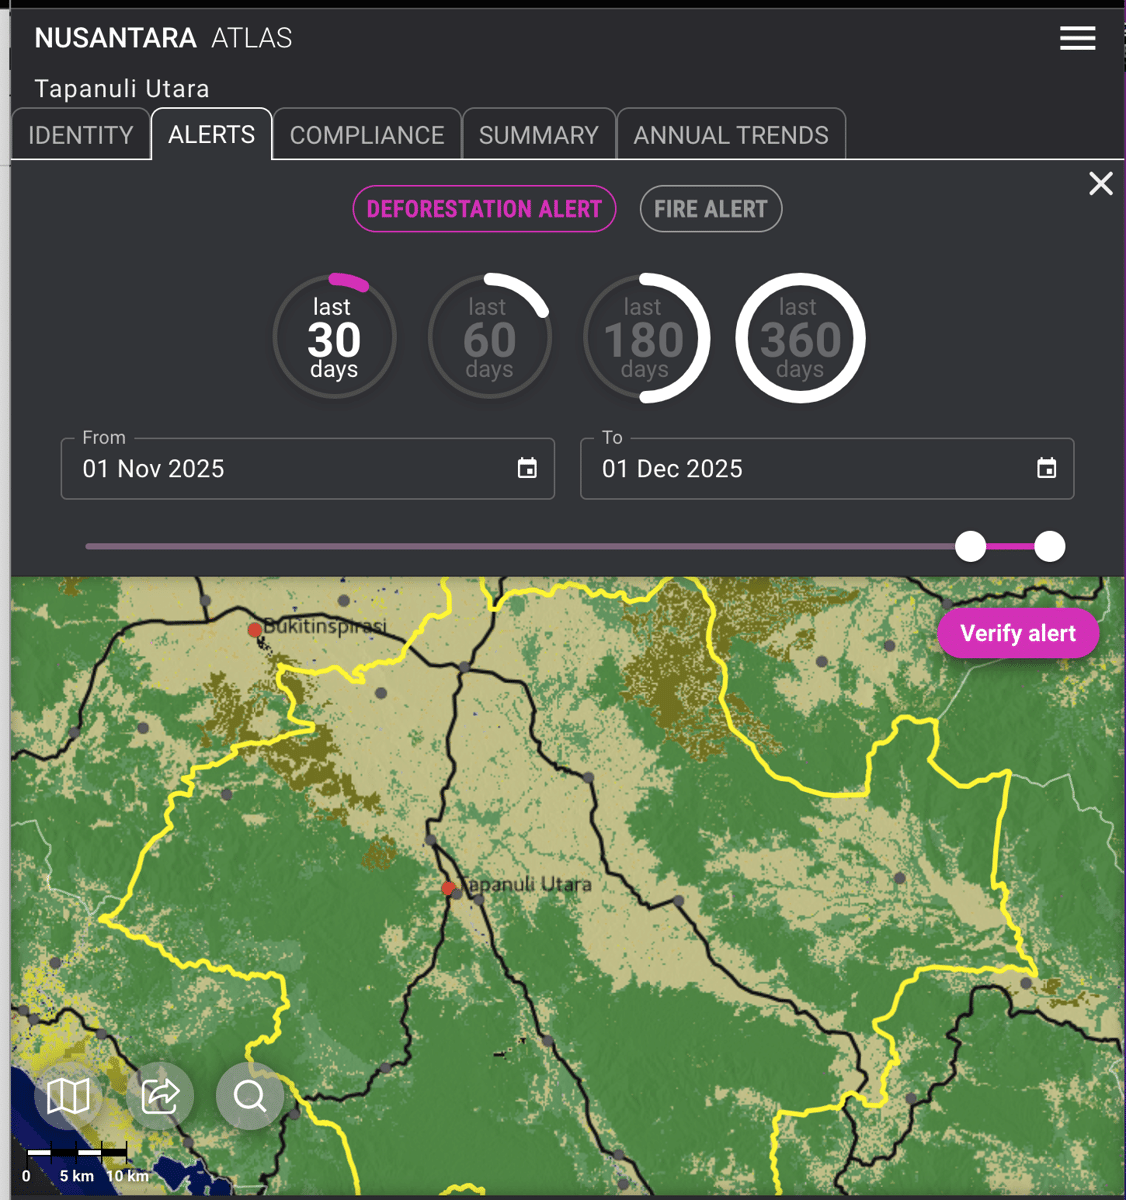The width and height of the screenshot is (1126, 1200).
Task: Open the hamburger navigation menu
Action: (x=1077, y=38)
